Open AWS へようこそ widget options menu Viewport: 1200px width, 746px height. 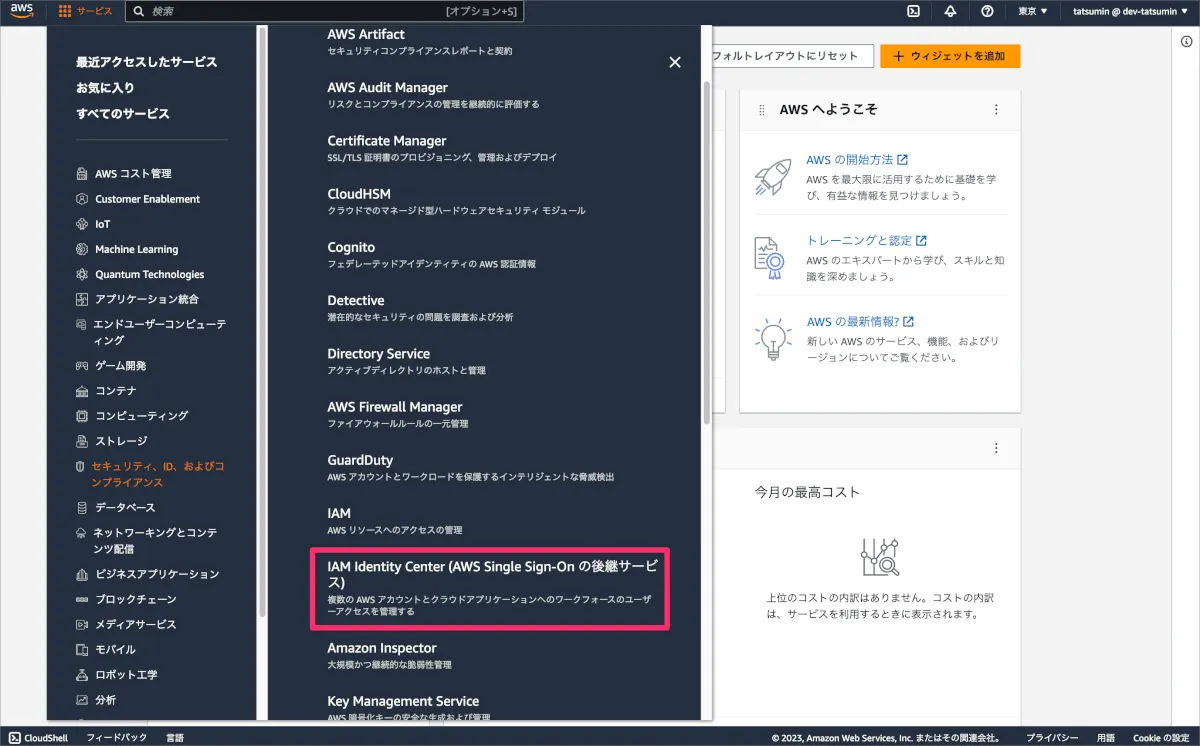pyautogui.click(x=996, y=110)
